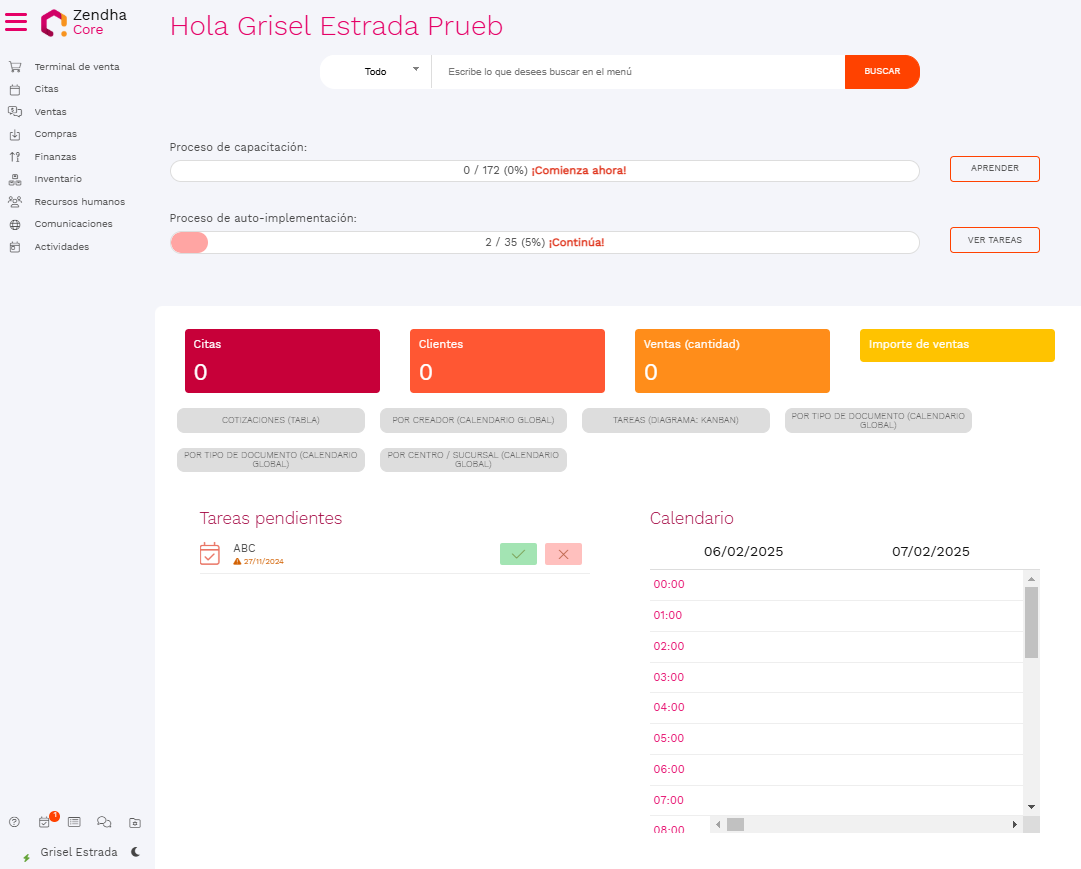The image size is (1081, 869).
Task: Toggle dark mode with moon icon
Action: (x=135, y=852)
